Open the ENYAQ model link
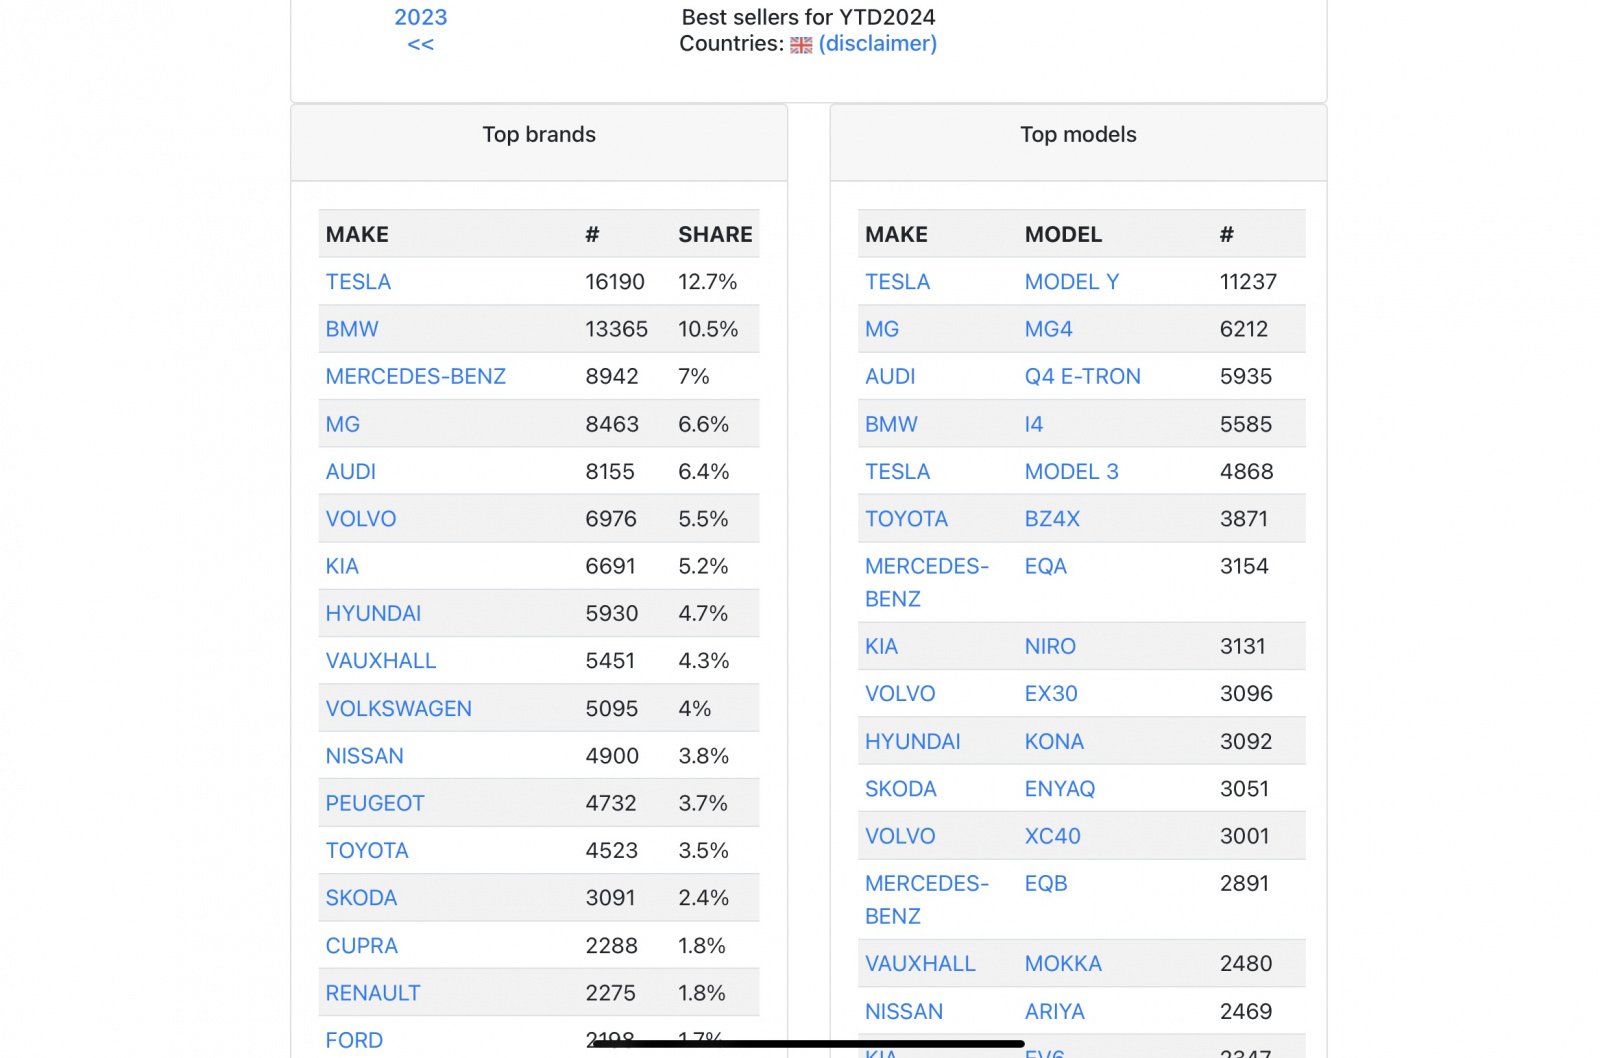The height and width of the screenshot is (1058, 1600). point(1060,789)
